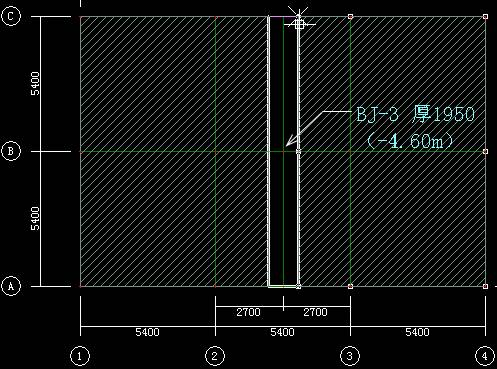Click the grip point at bottom-right corner

(x=485, y=286)
